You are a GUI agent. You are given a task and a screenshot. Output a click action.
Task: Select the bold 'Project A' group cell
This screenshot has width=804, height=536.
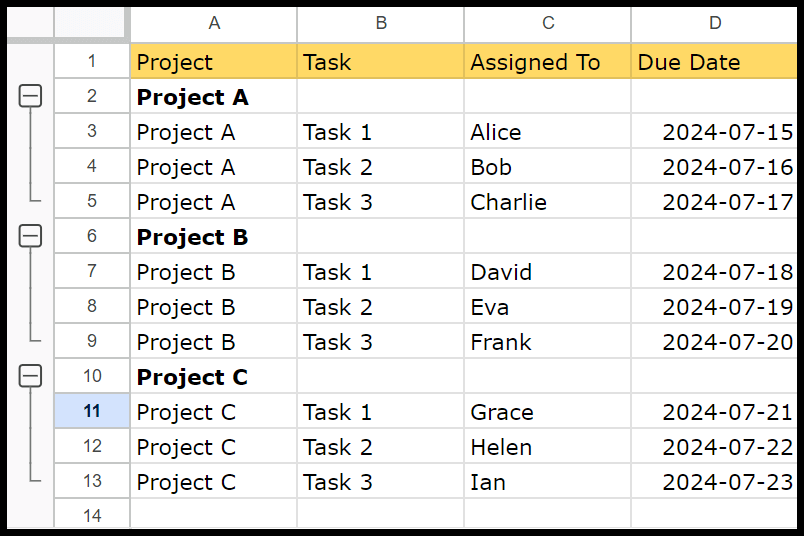point(214,96)
